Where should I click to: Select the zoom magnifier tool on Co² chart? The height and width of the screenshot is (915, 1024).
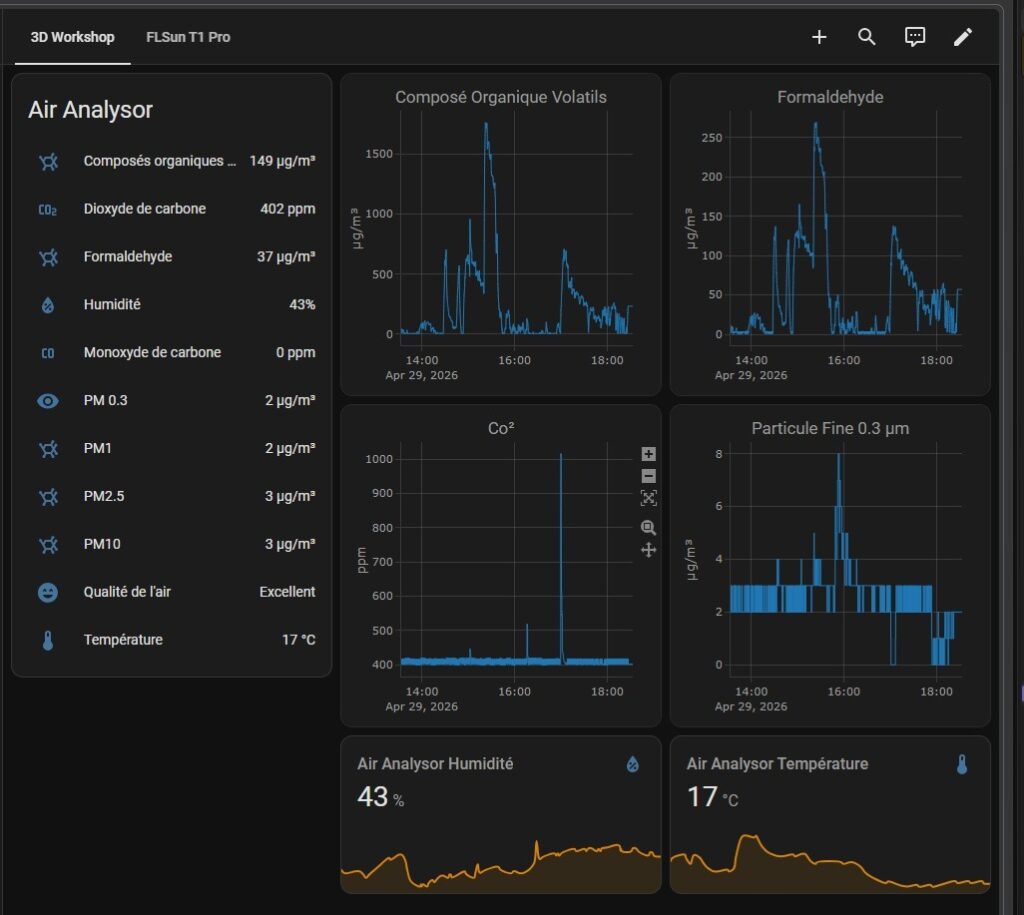click(x=648, y=528)
